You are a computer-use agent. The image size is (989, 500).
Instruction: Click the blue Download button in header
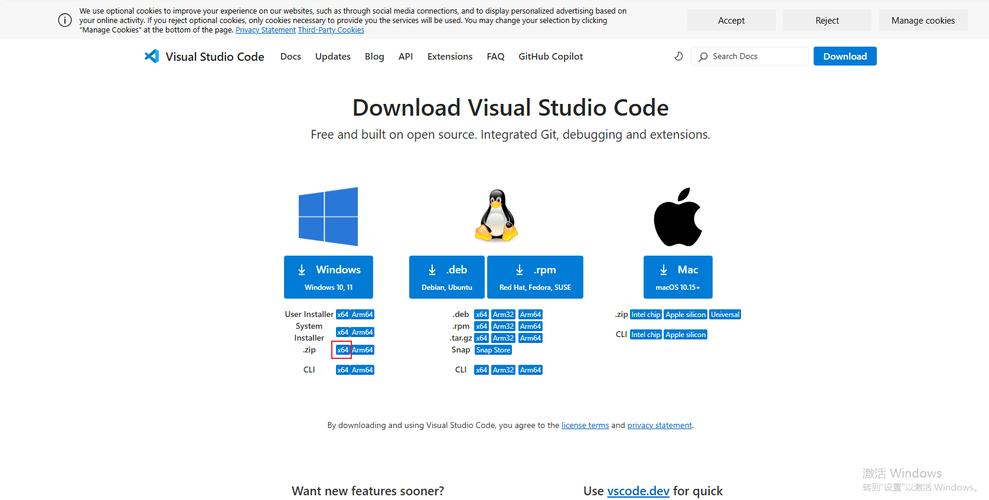click(x=845, y=56)
